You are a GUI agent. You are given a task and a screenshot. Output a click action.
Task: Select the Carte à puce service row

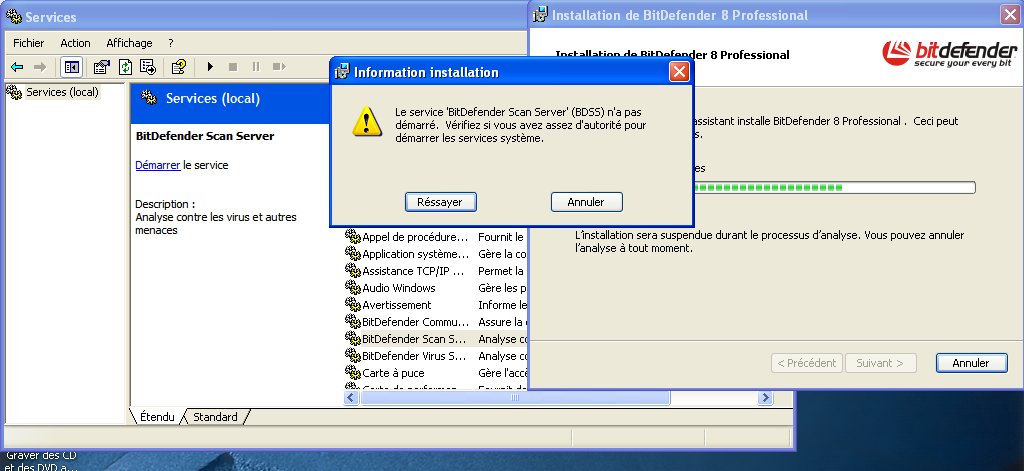(436, 373)
